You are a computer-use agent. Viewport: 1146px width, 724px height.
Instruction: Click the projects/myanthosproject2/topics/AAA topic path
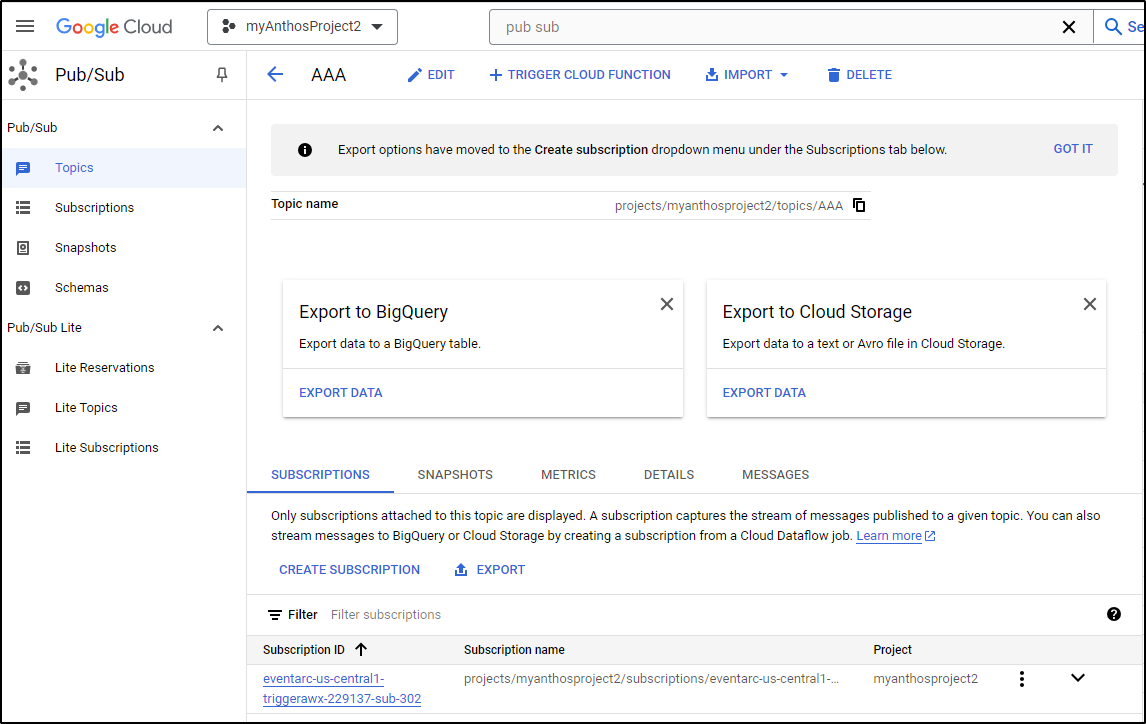(729, 206)
